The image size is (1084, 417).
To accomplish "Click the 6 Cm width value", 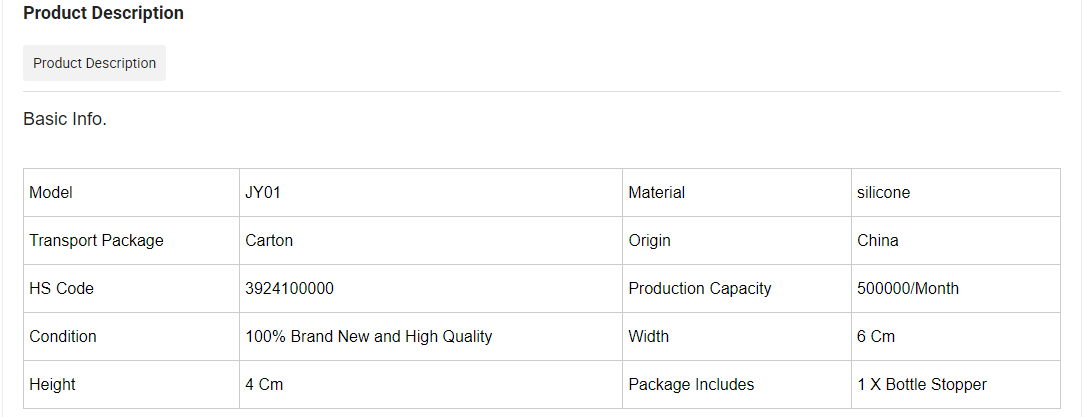I will coord(876,337).
